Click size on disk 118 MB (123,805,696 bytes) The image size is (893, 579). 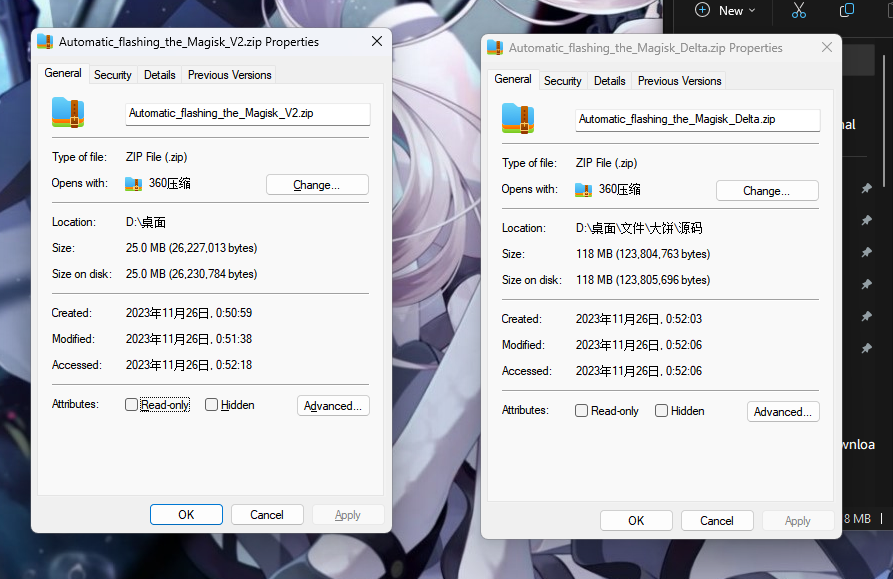click(643, 281)
